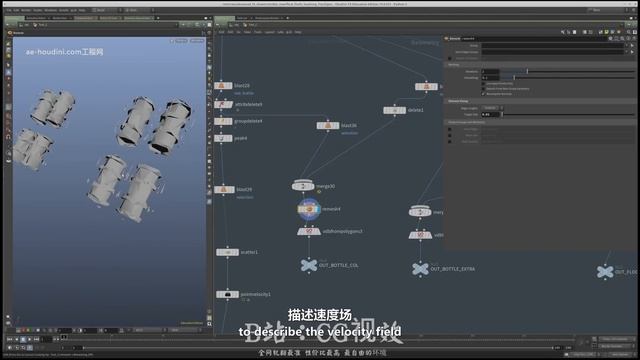Click the play forward button
Screen dimensions: 640x360
pyautogui.click(x=30, y=339)
